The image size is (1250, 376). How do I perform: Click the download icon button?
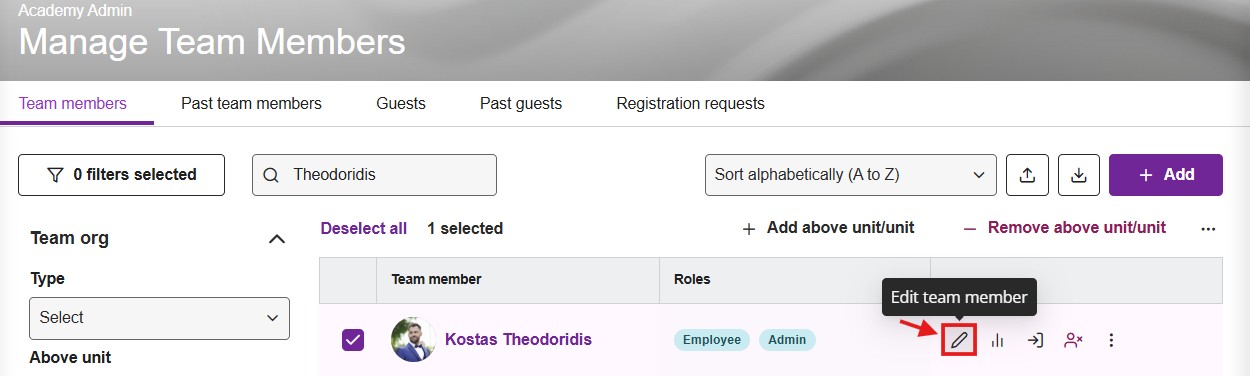point(1079,175)
